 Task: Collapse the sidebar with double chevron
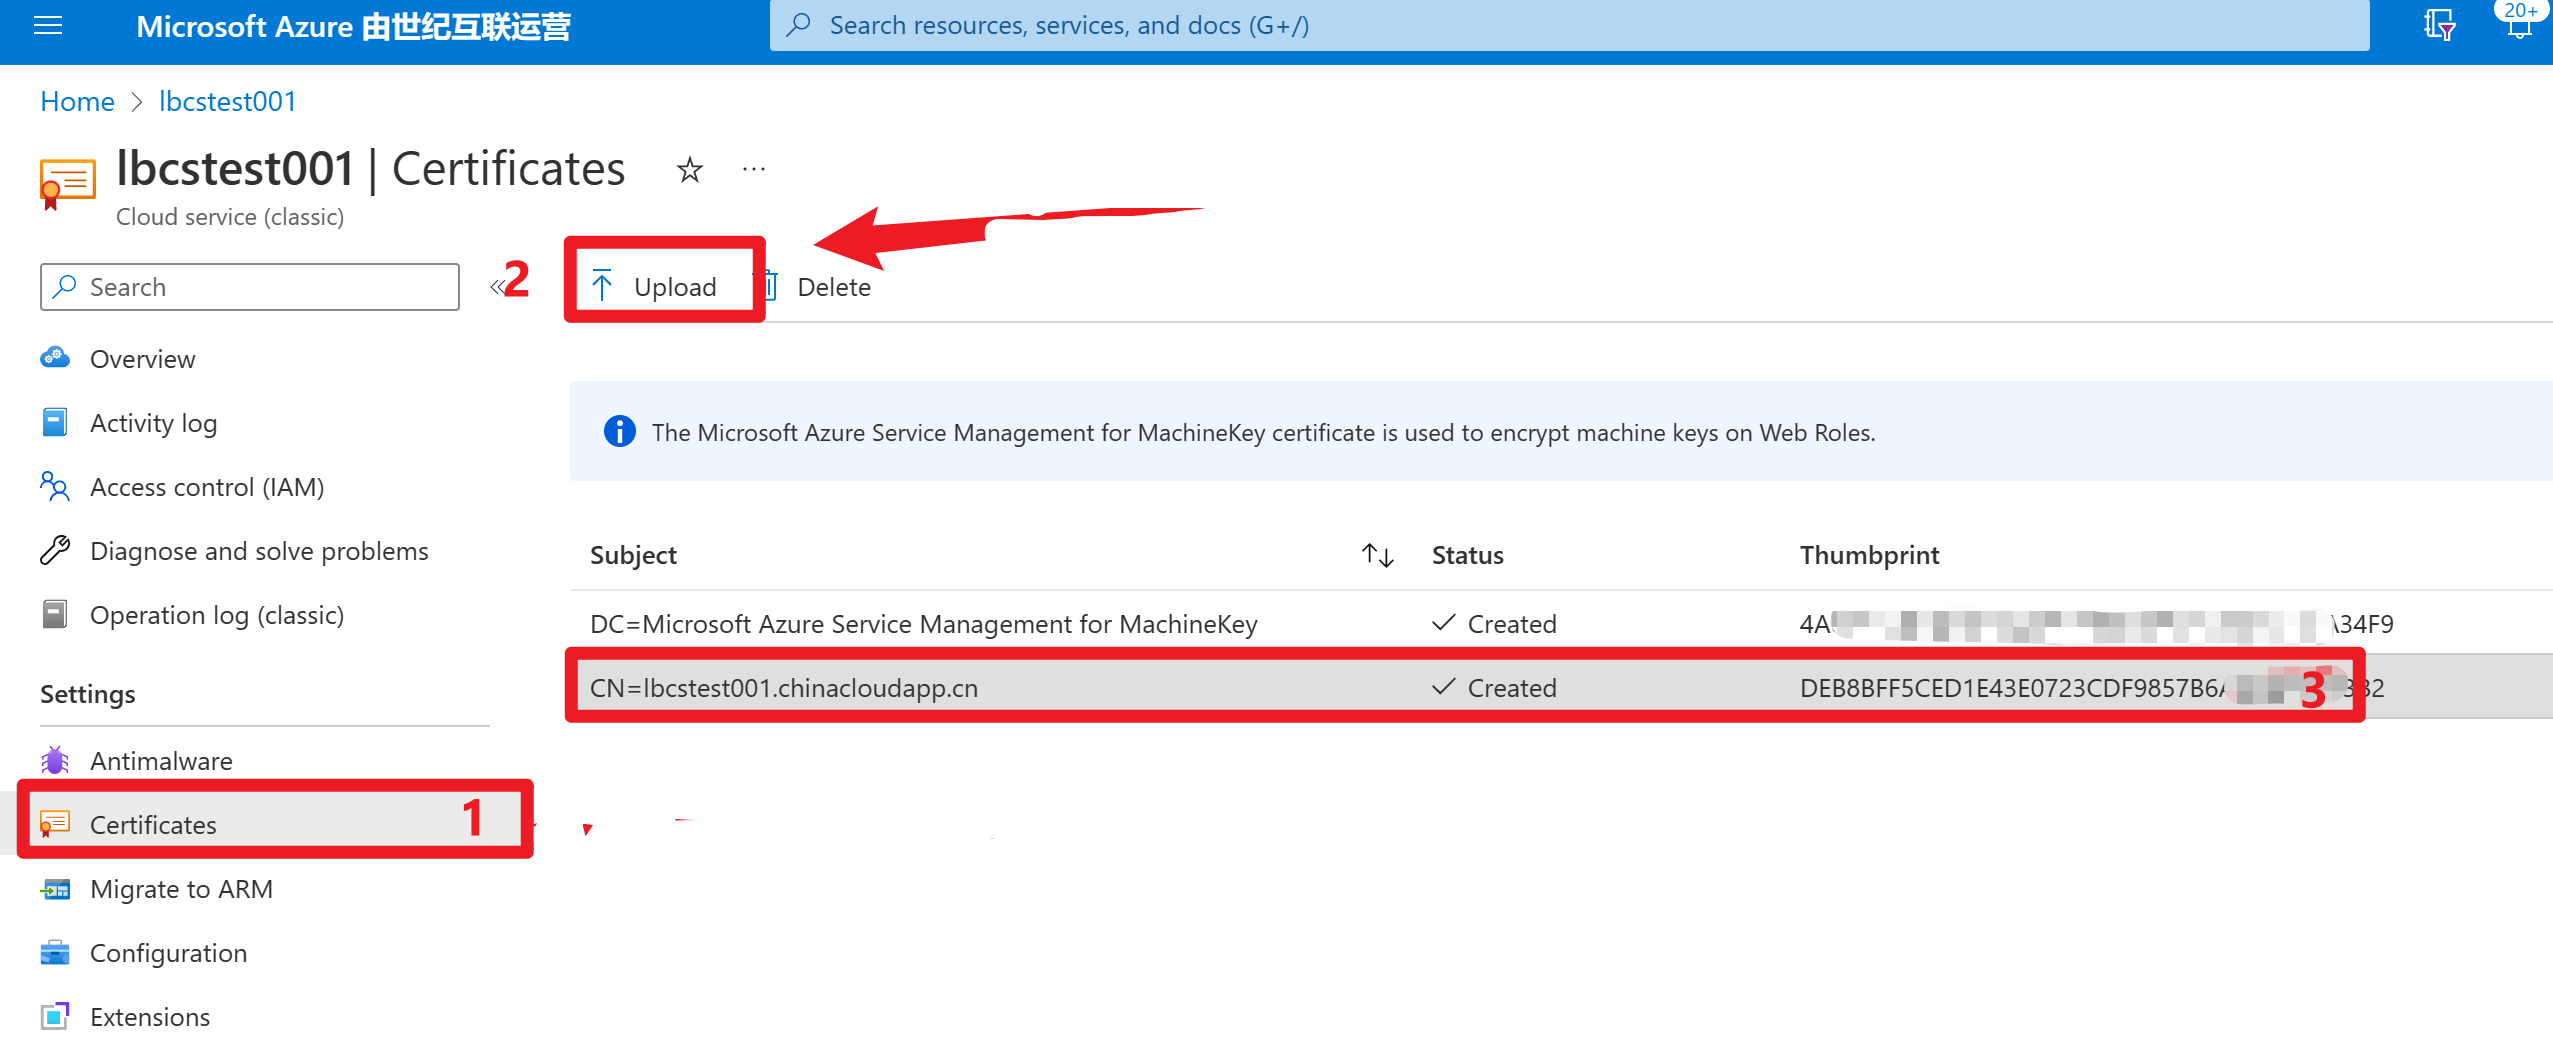click(496, 288)
